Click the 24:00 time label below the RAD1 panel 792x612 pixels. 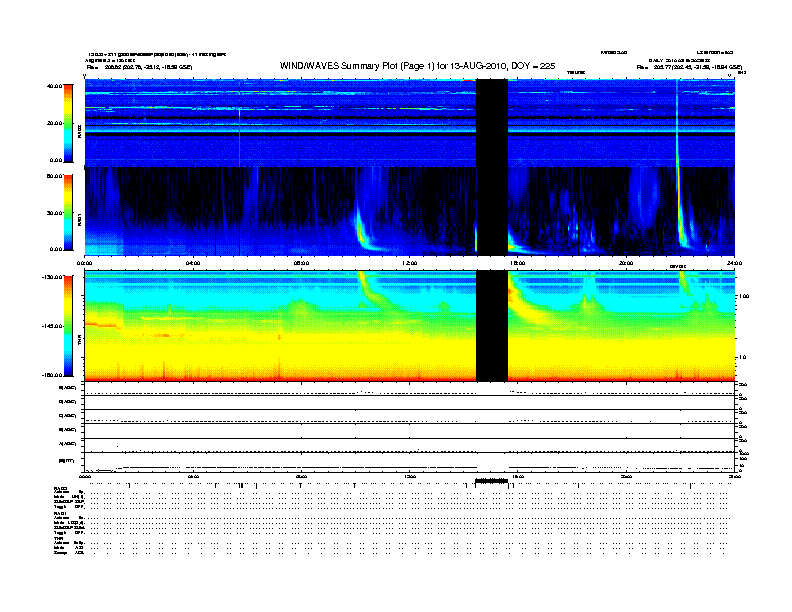(734, 263)
